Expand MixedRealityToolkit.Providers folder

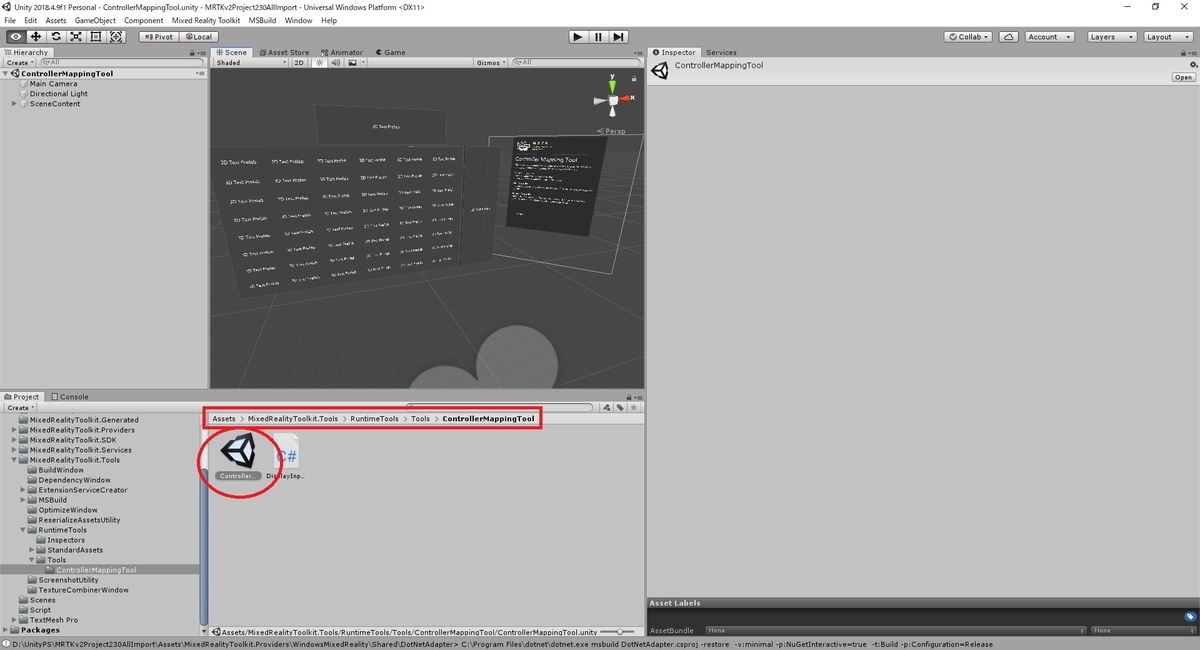tap(14, 430)
